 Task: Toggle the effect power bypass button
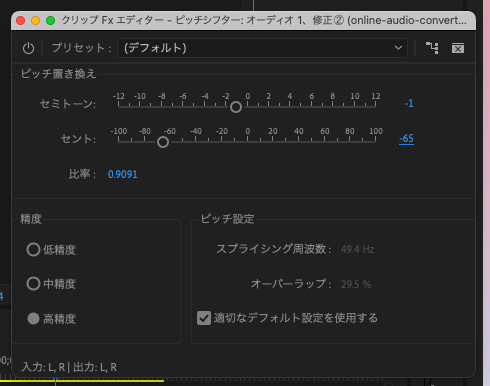click(28, 48)
